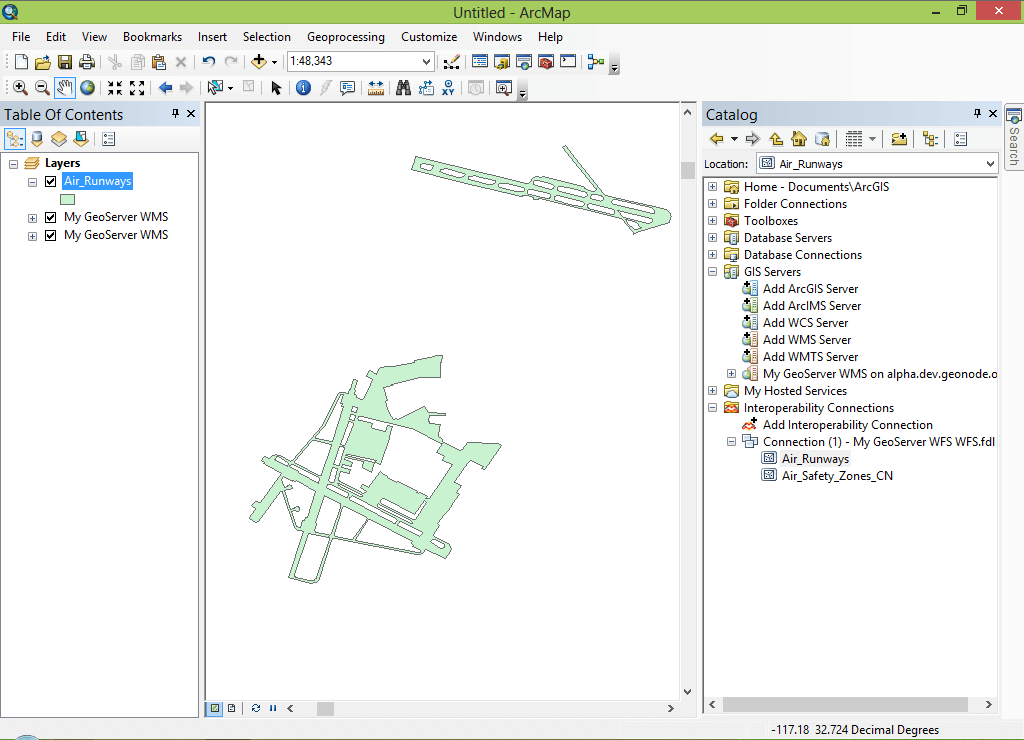Open the Python window icon
1024x740 pixels.
[568, 61]
